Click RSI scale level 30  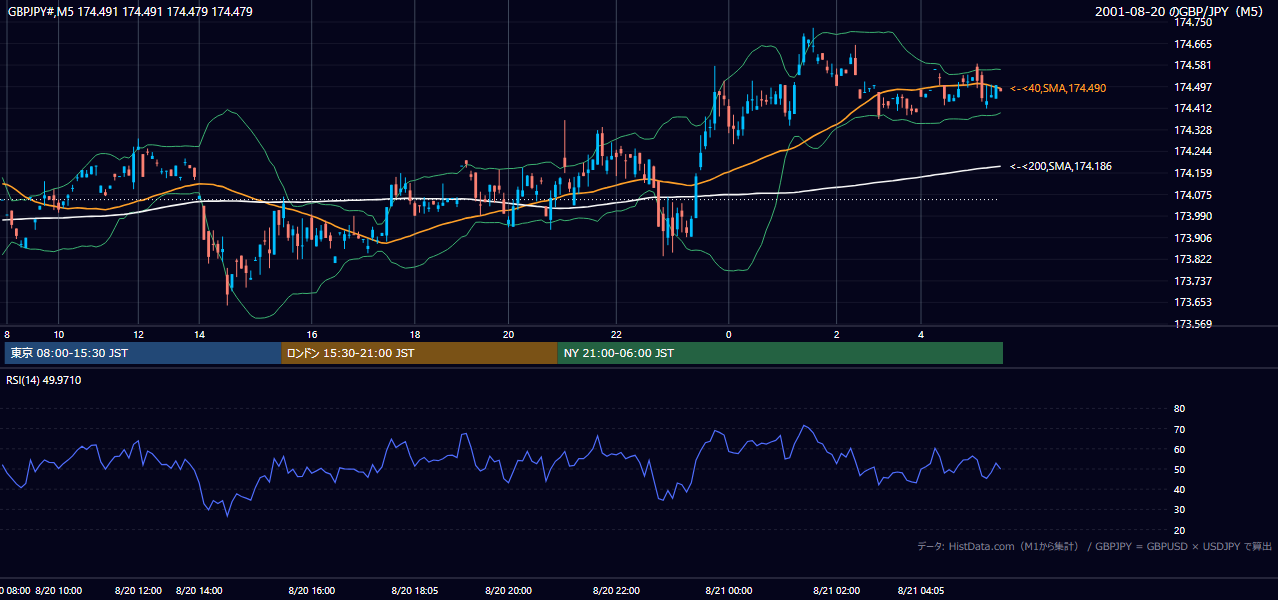tap(1179, 510)
